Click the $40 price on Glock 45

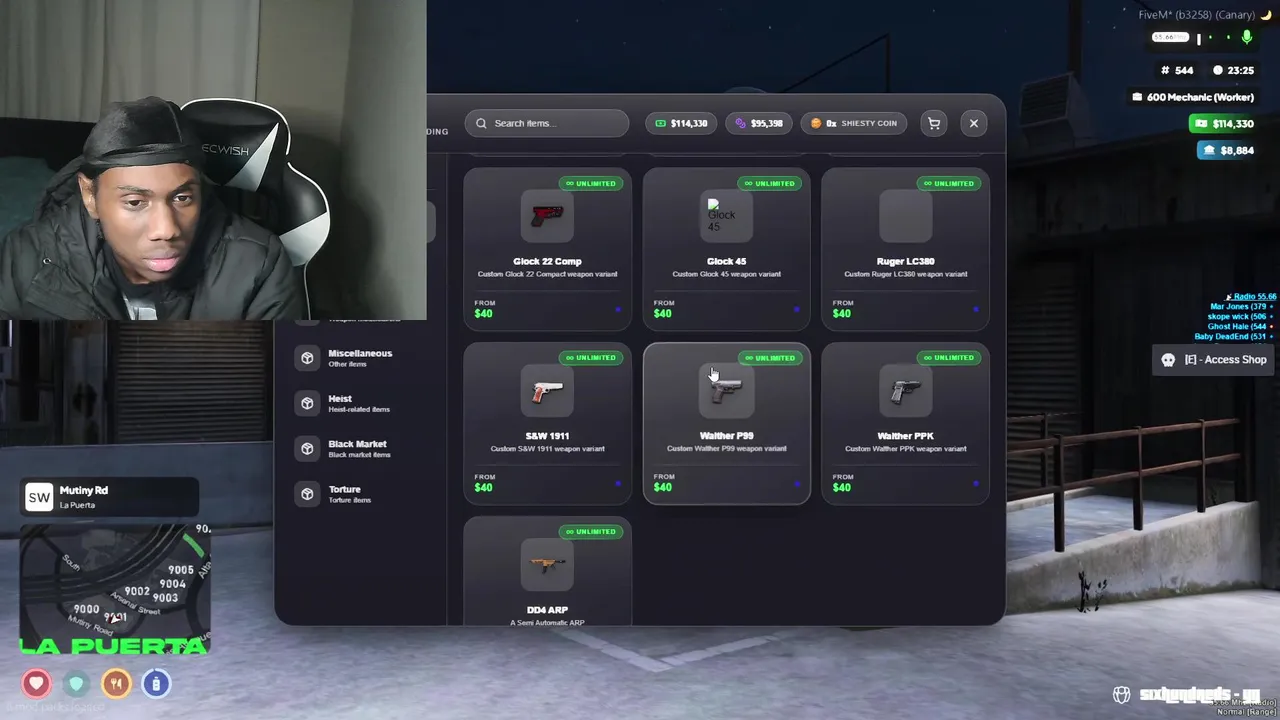pos(663,313)
